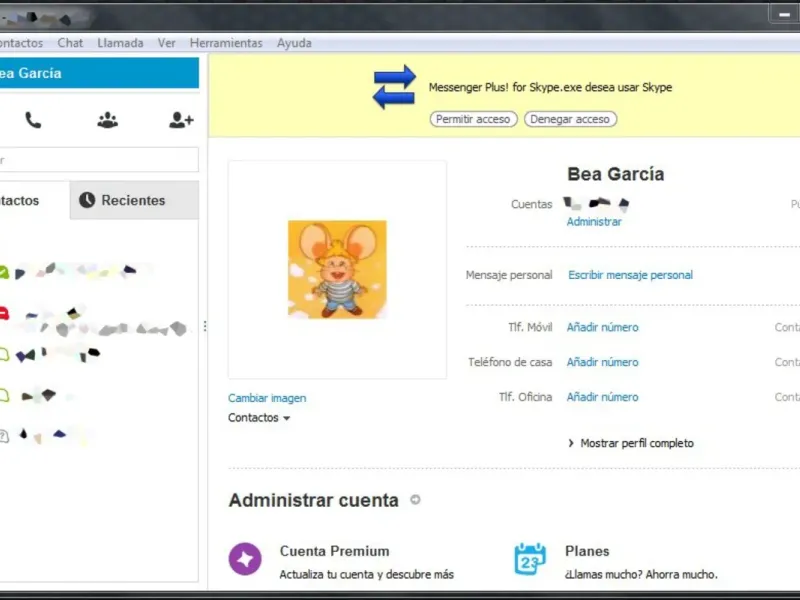Switch to the Recientes tab

coord(134,200)
